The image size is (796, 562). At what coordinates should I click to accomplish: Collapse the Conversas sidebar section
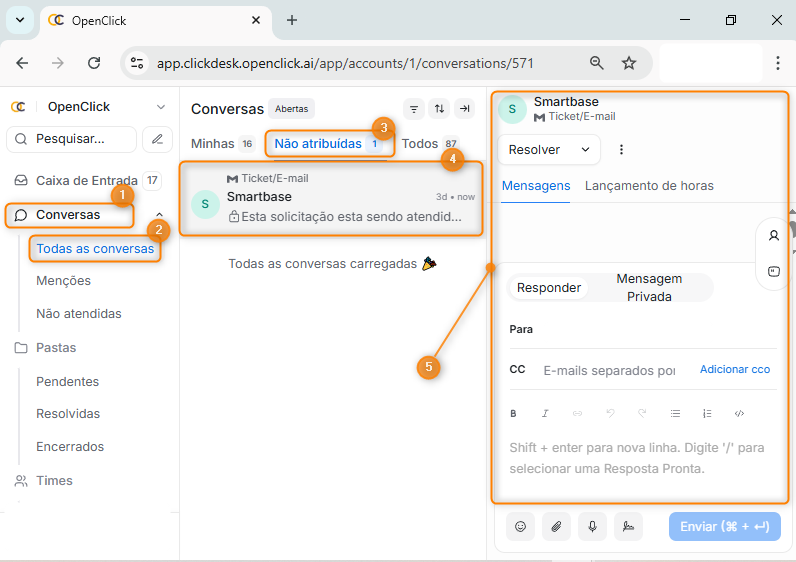[159, 215]
